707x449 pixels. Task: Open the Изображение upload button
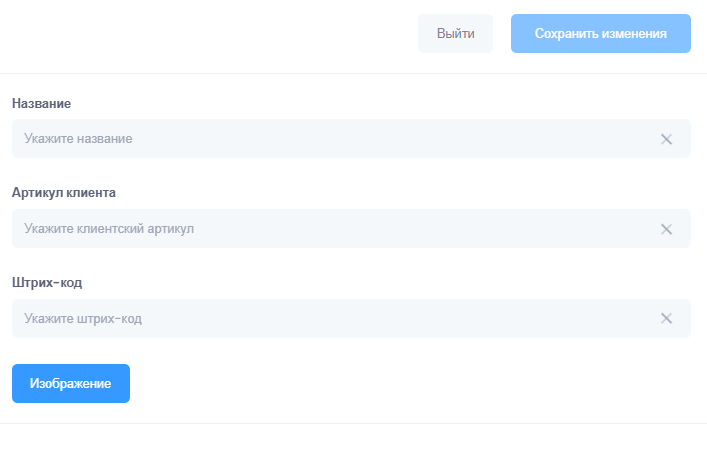(x=71, y=383)
